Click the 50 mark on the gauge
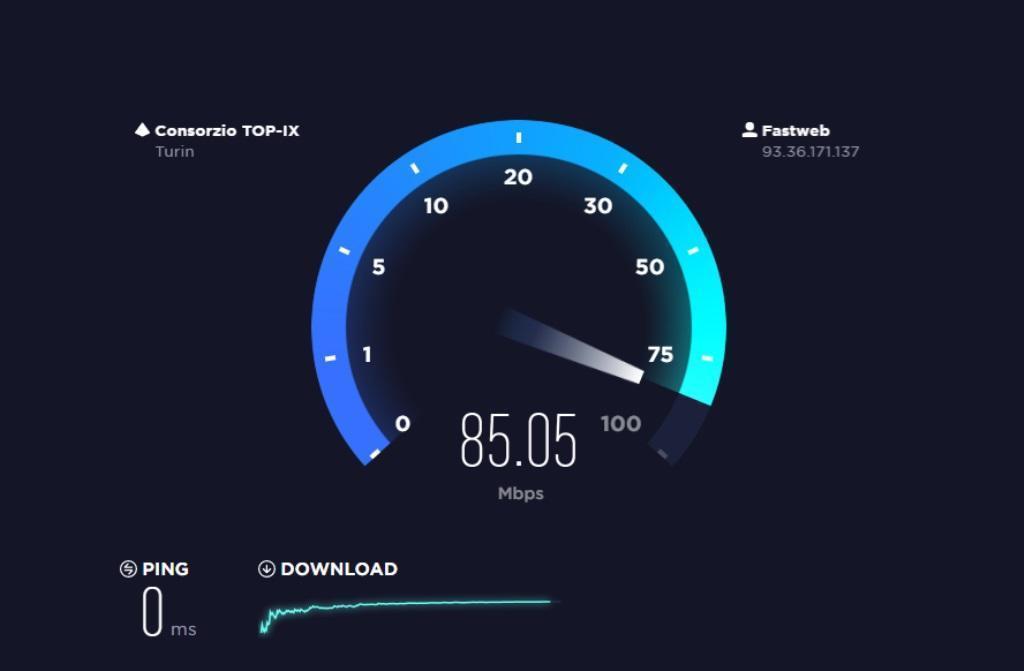Image resolution: width=1024 pixels, height=671 pixels. click(x=649, y=267)
